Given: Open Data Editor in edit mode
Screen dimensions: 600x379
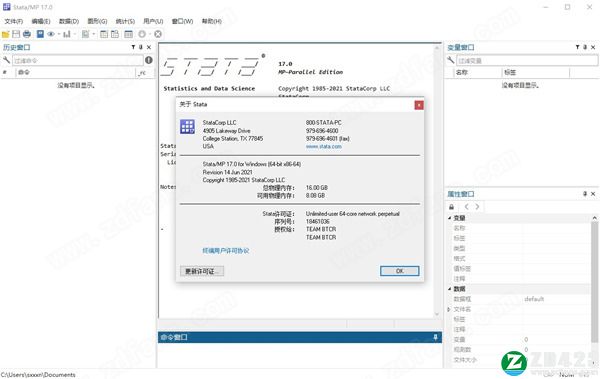Looking at the screenshot, I should click(x=104, y=34).
